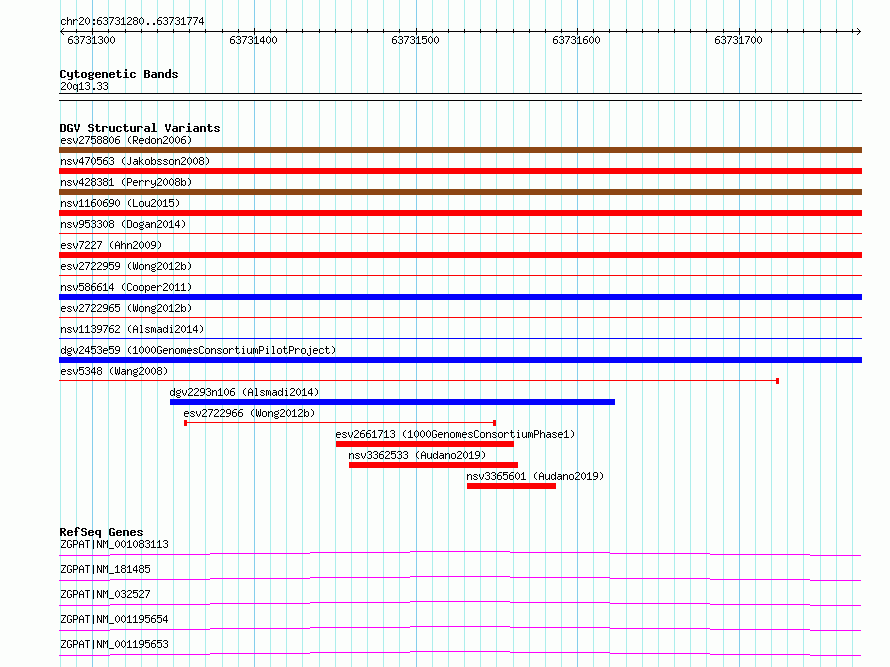This screenshot has width=890, height=667.
Task: Select the thick red esv7227 bar
Action: (460, 255)
